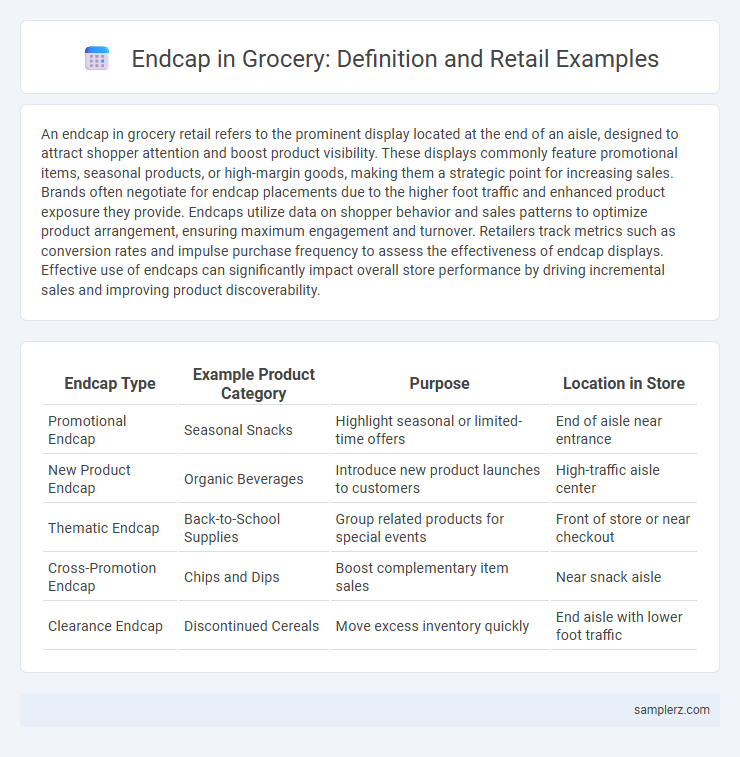Select 'Group related products for special events' cell

point(439,528)
